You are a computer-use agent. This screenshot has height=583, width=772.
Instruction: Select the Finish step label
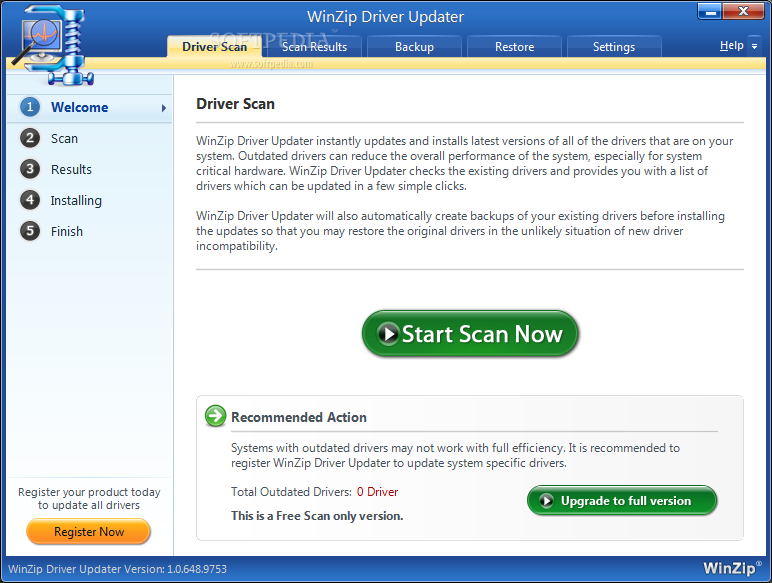[x=67, y=231]
